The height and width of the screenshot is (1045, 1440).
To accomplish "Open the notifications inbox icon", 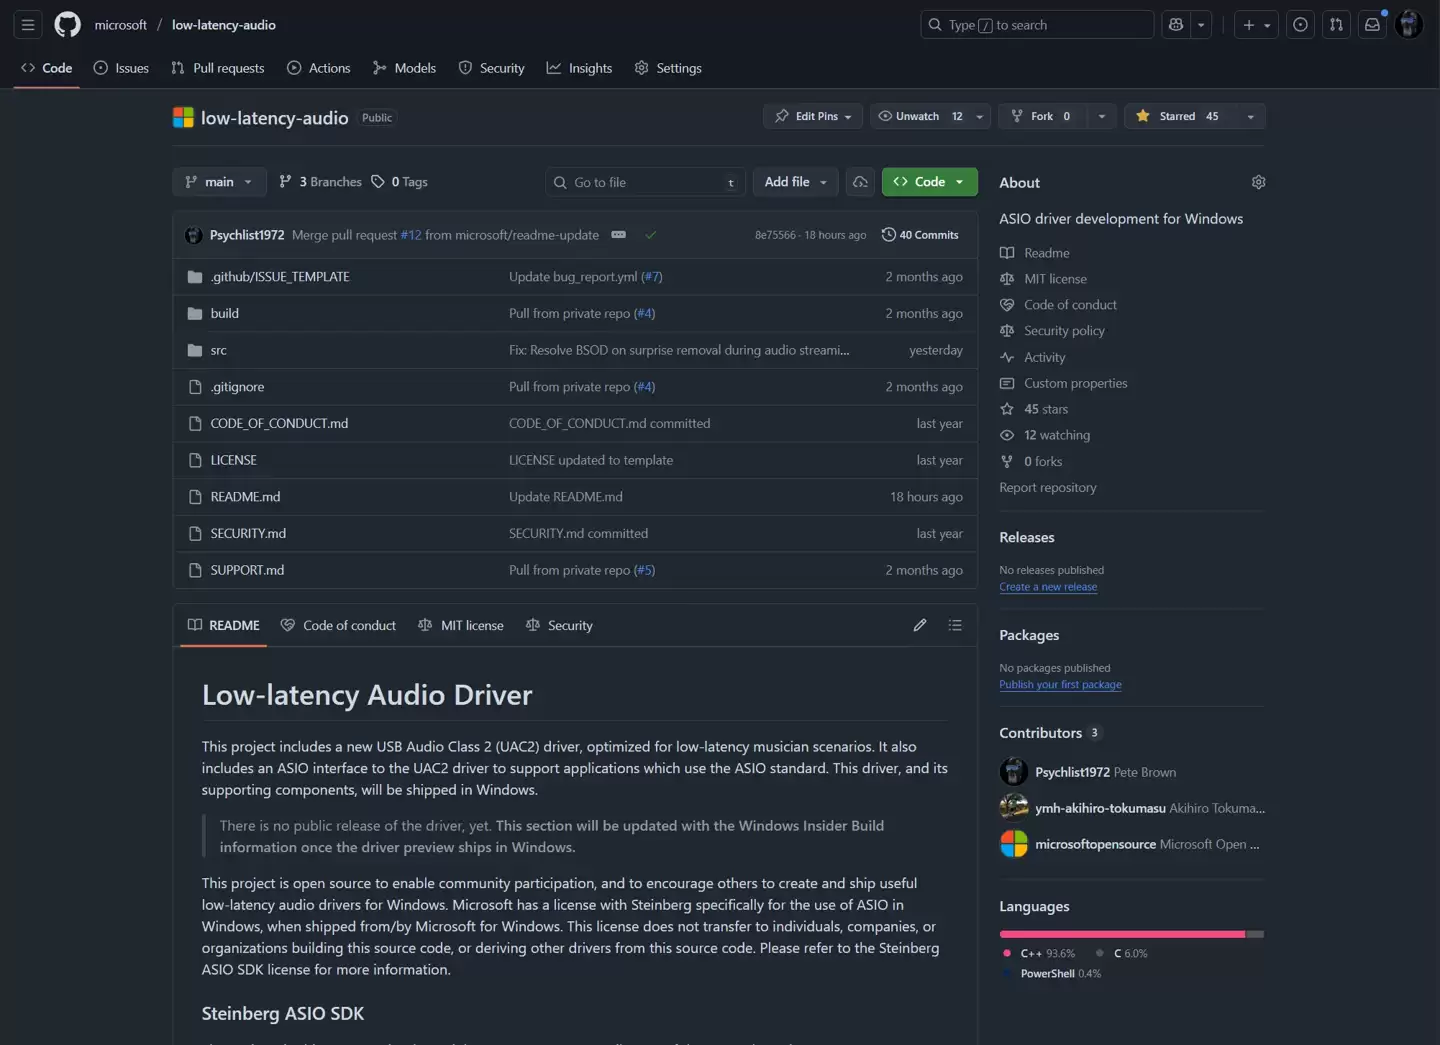I will [x=1372, y=25].
